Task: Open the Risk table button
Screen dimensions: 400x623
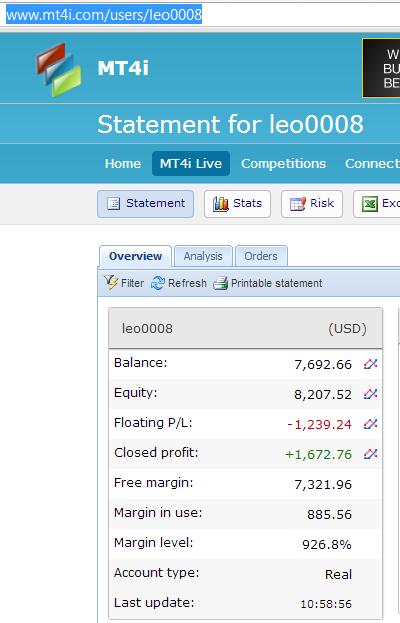Action: (x=312, y=204)
